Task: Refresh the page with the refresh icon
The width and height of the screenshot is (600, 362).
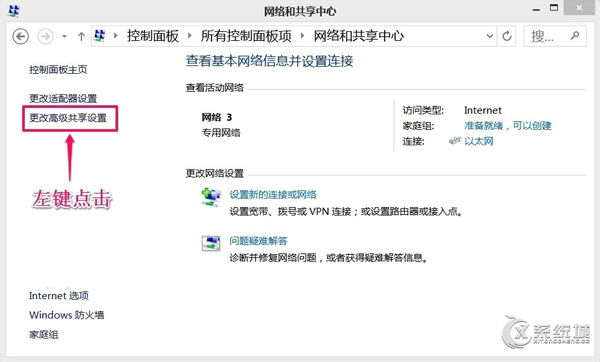Action: tap(507, 36)
